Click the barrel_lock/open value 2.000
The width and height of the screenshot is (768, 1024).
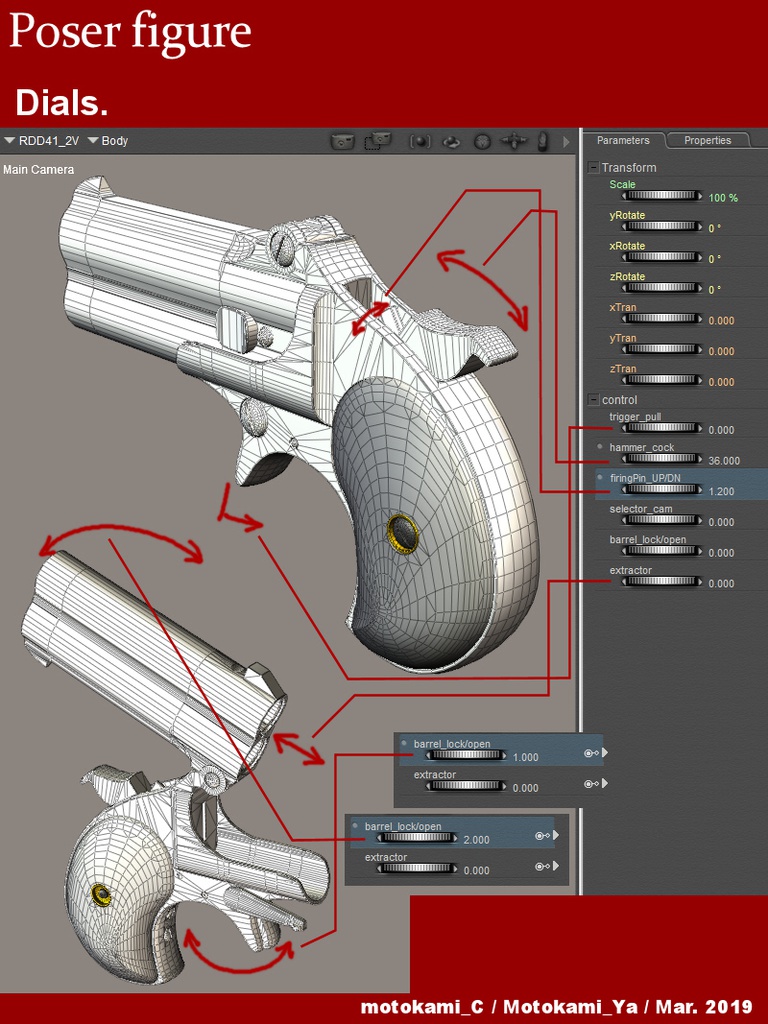[x=476, y=840]
